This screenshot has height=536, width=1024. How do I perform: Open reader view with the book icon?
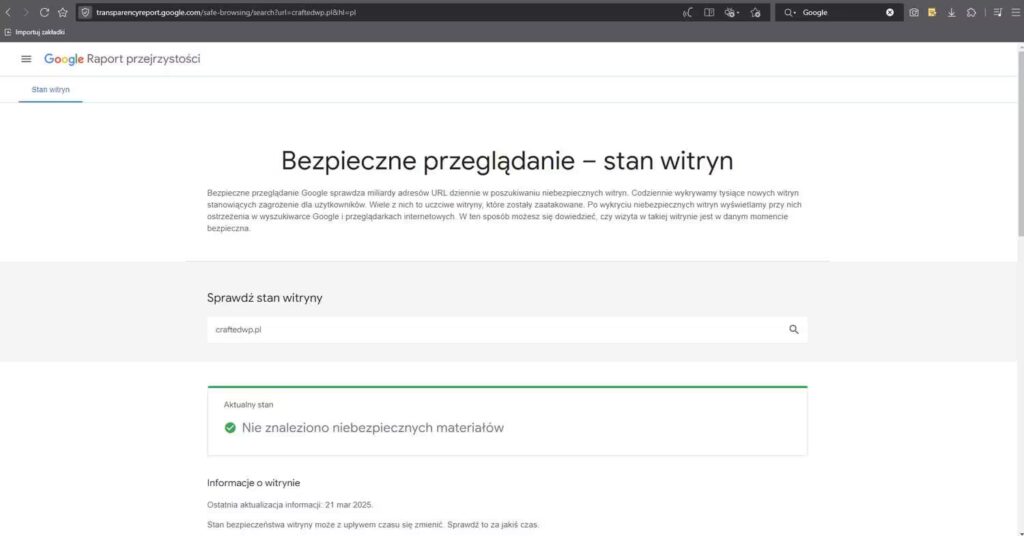point(709,12)
